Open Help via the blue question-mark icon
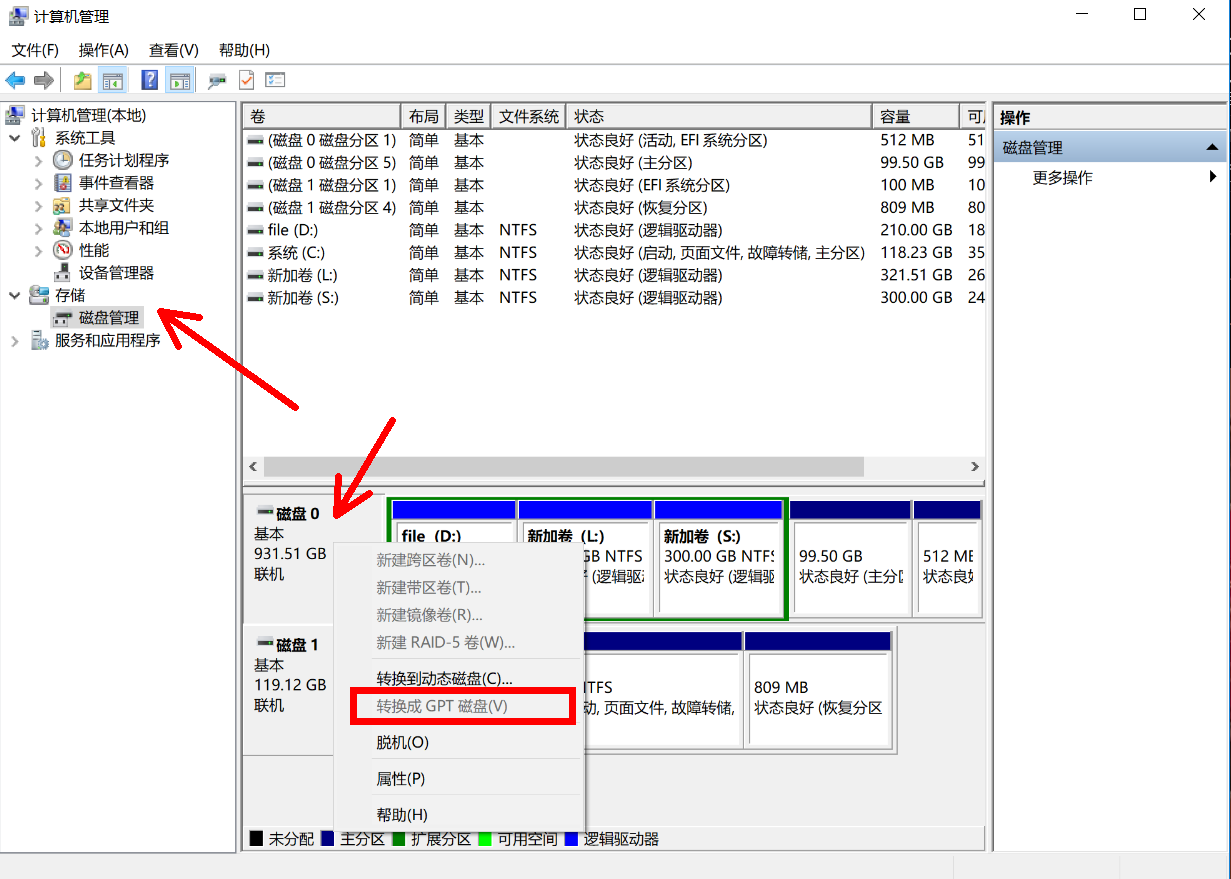The width and height of the screenshot is (1231, 879). pyautogui.click(x=150, y=81)
